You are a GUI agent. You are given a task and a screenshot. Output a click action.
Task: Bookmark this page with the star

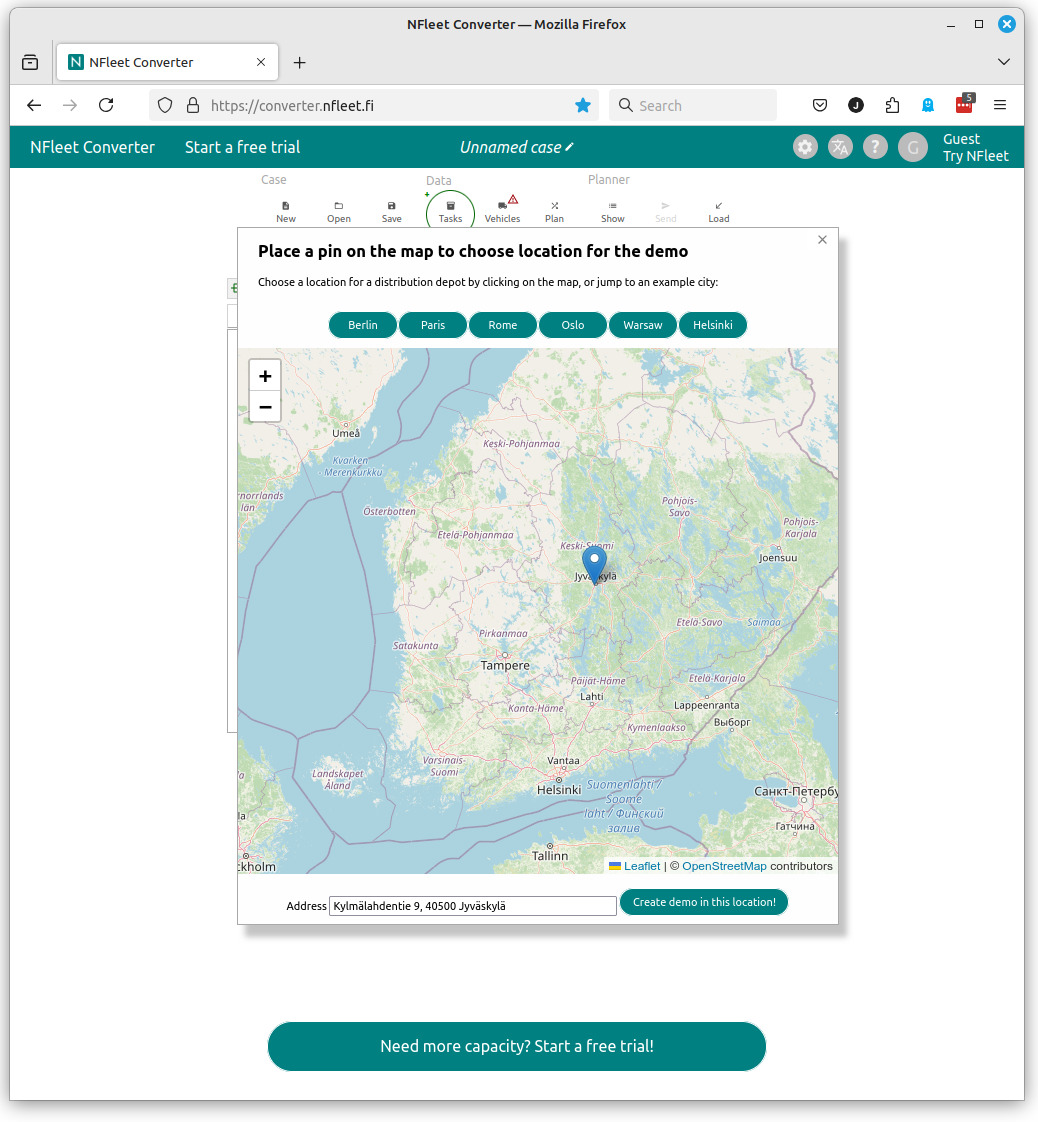coord(583,106)
